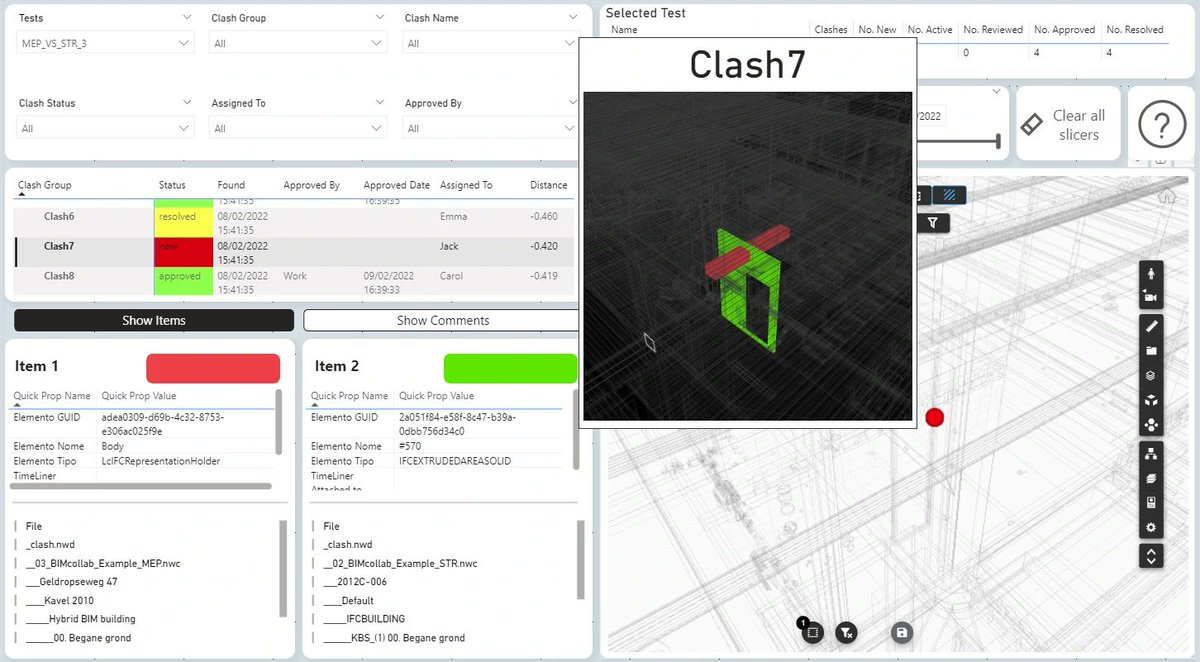Screen dimensions: 1200x662
Task: Sort by the Approved Date column header
Action: [x=396, y=185]
